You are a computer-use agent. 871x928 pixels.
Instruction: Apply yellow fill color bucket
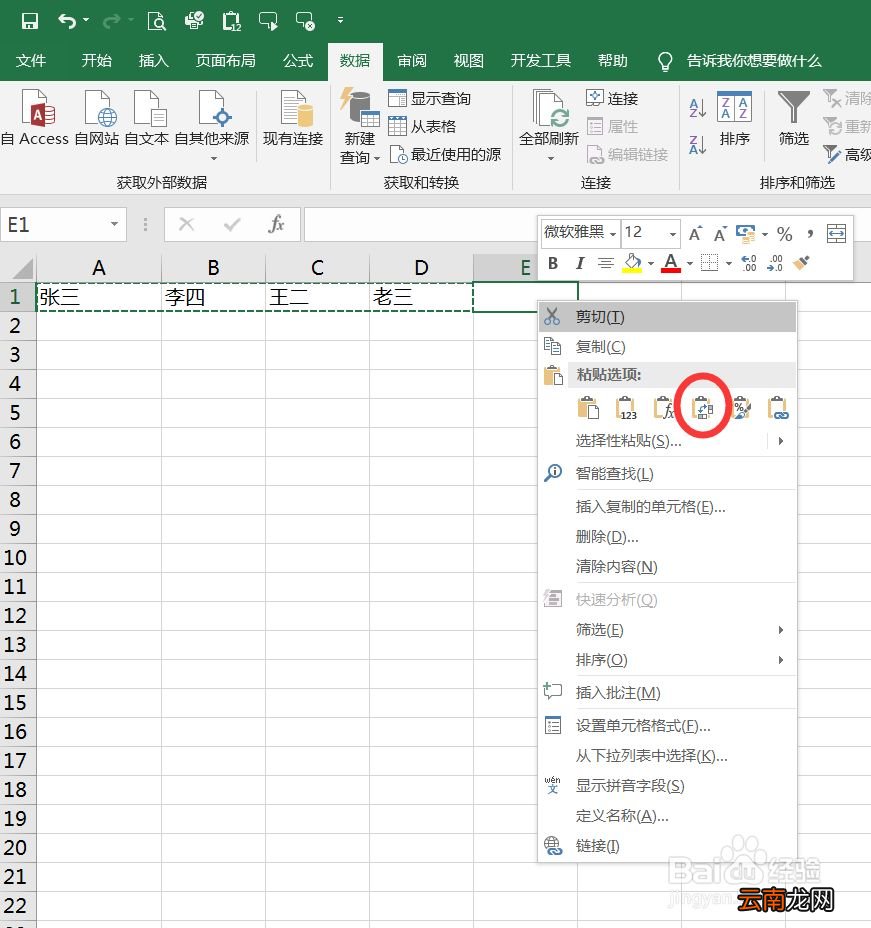(x=633, y=263)
